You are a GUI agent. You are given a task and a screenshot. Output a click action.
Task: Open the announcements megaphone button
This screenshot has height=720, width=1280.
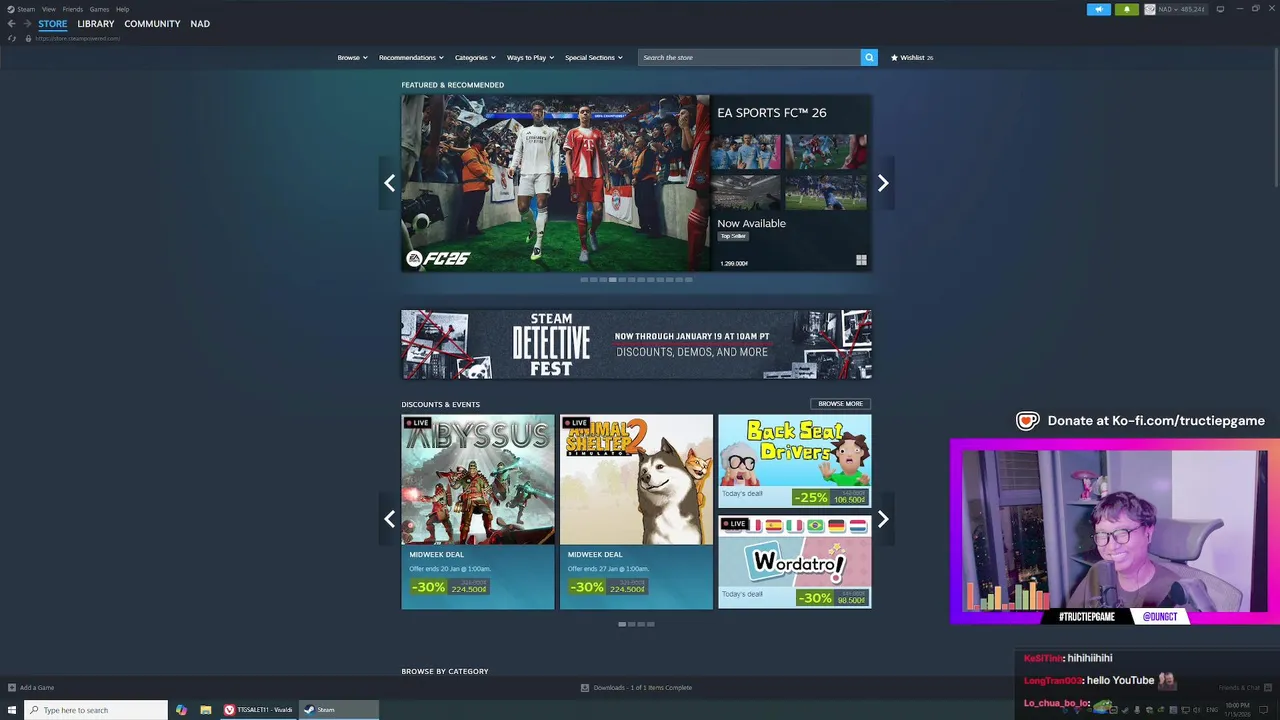tap(1099, 9)
